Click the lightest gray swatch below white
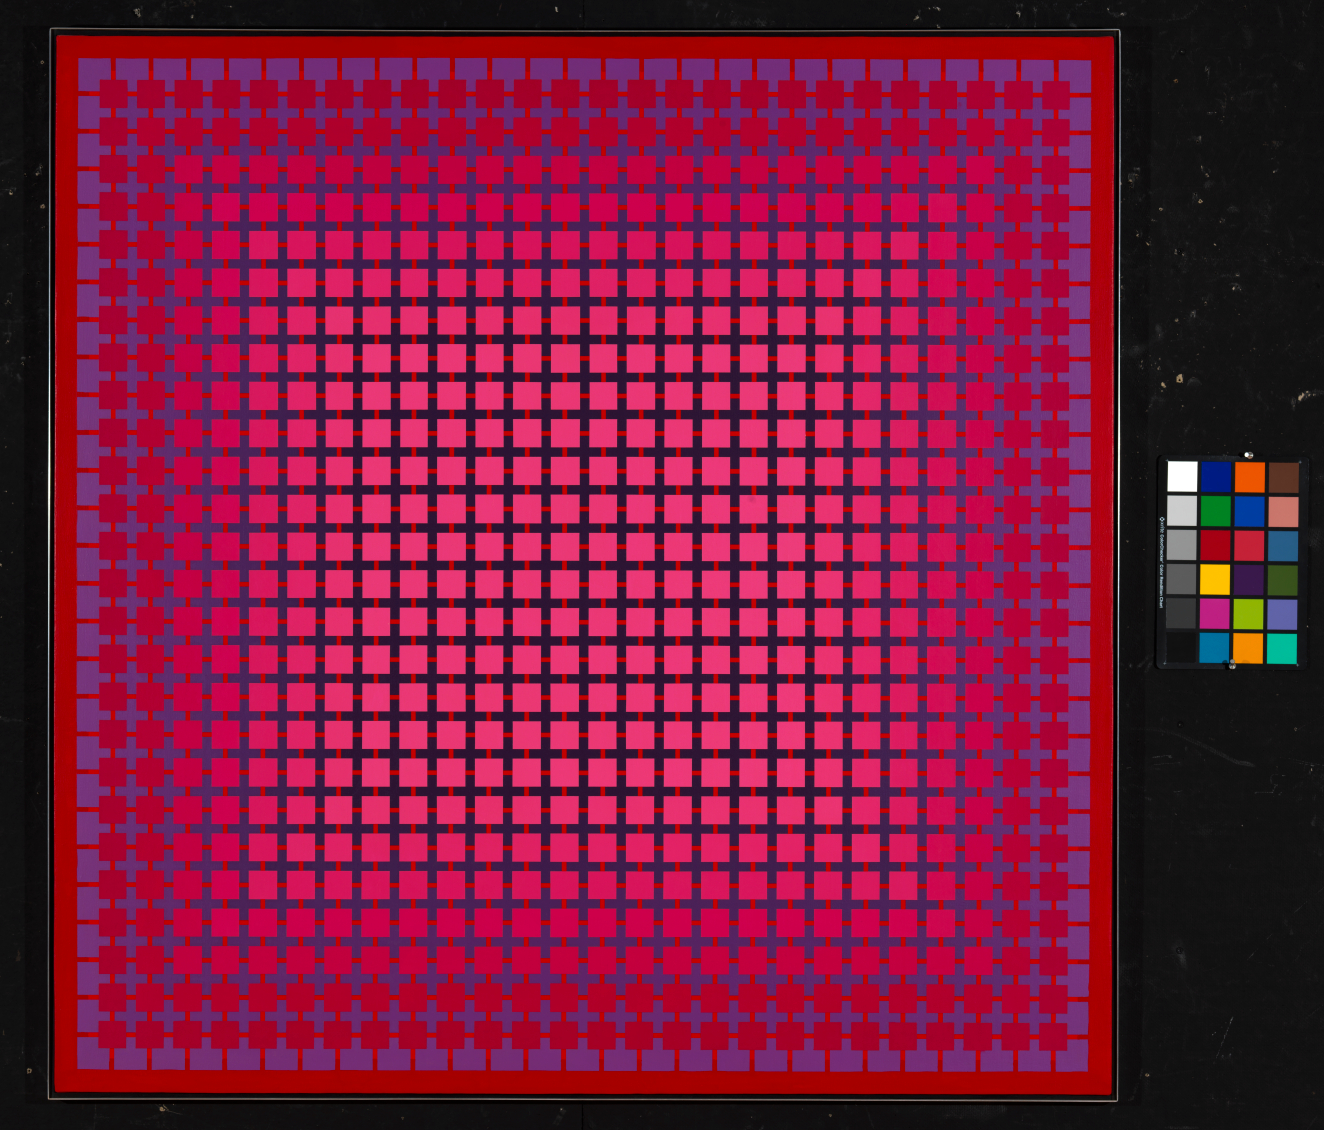Screen dimensions: 1324x1130 click(1181, 511)
